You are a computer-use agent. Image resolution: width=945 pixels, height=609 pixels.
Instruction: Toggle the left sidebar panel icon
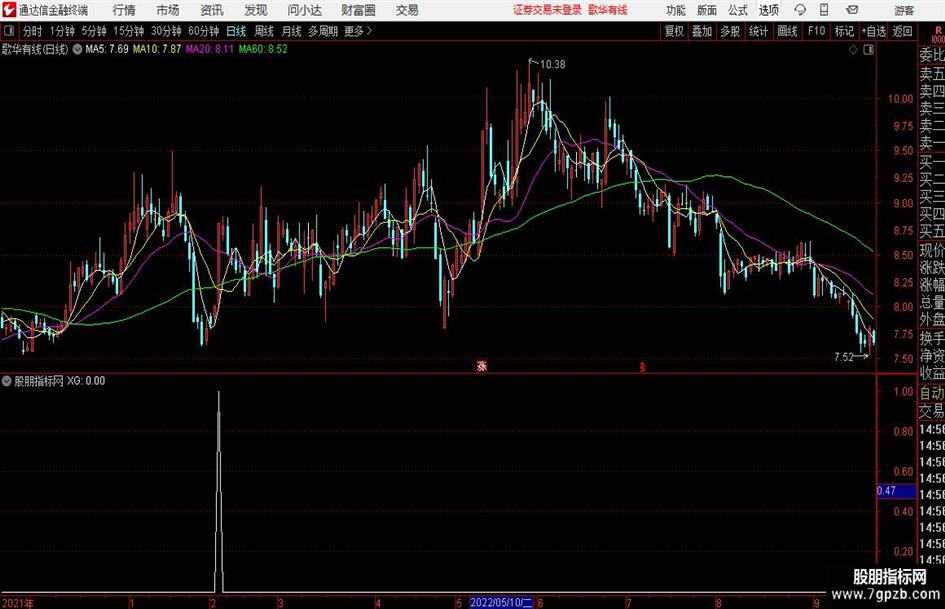coord(9,31)
